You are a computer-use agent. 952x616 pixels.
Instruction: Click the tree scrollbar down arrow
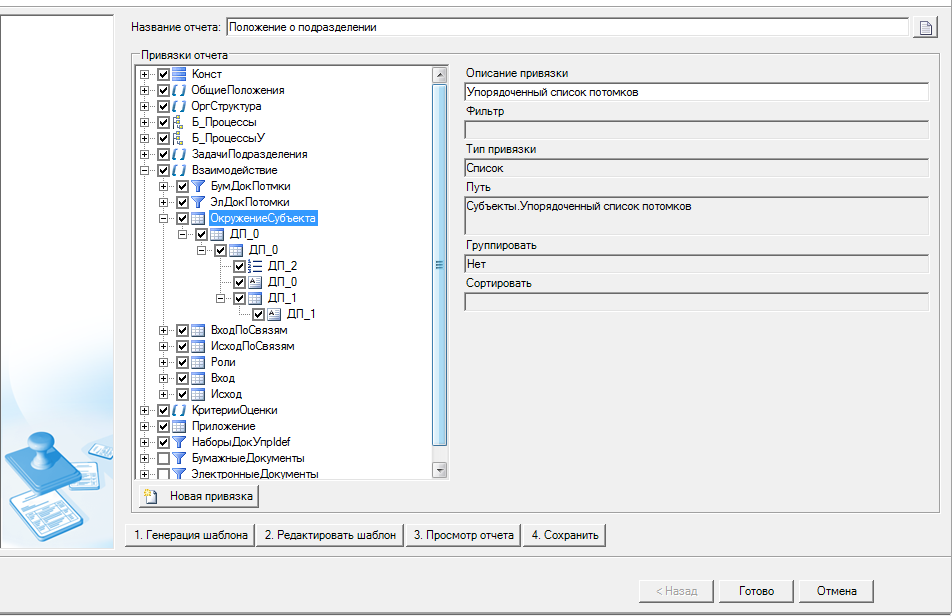tap(438, 469)
